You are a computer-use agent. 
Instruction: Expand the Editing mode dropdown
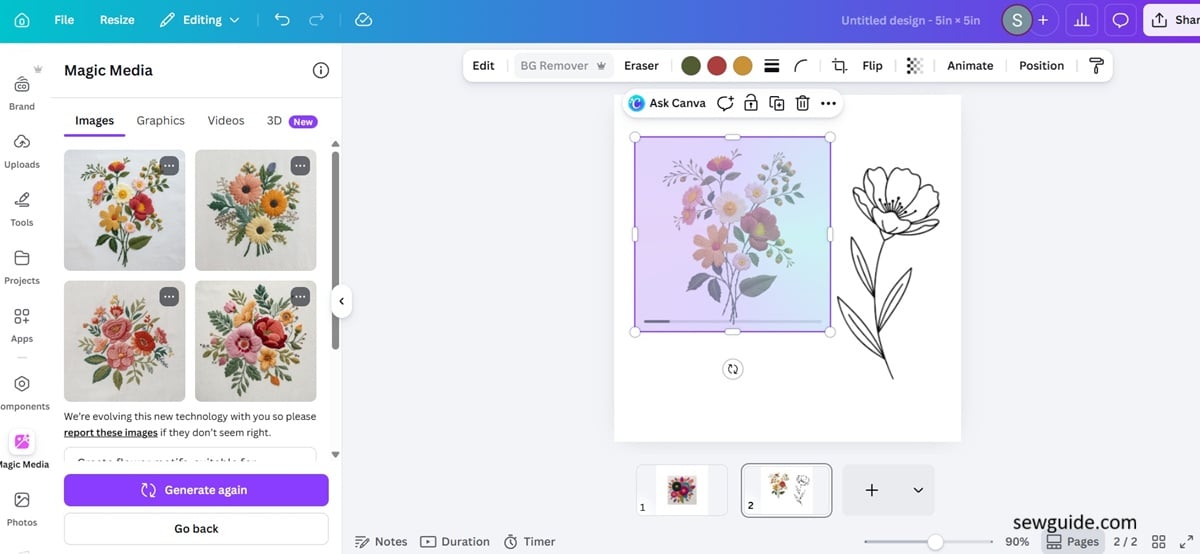(200, 20)
